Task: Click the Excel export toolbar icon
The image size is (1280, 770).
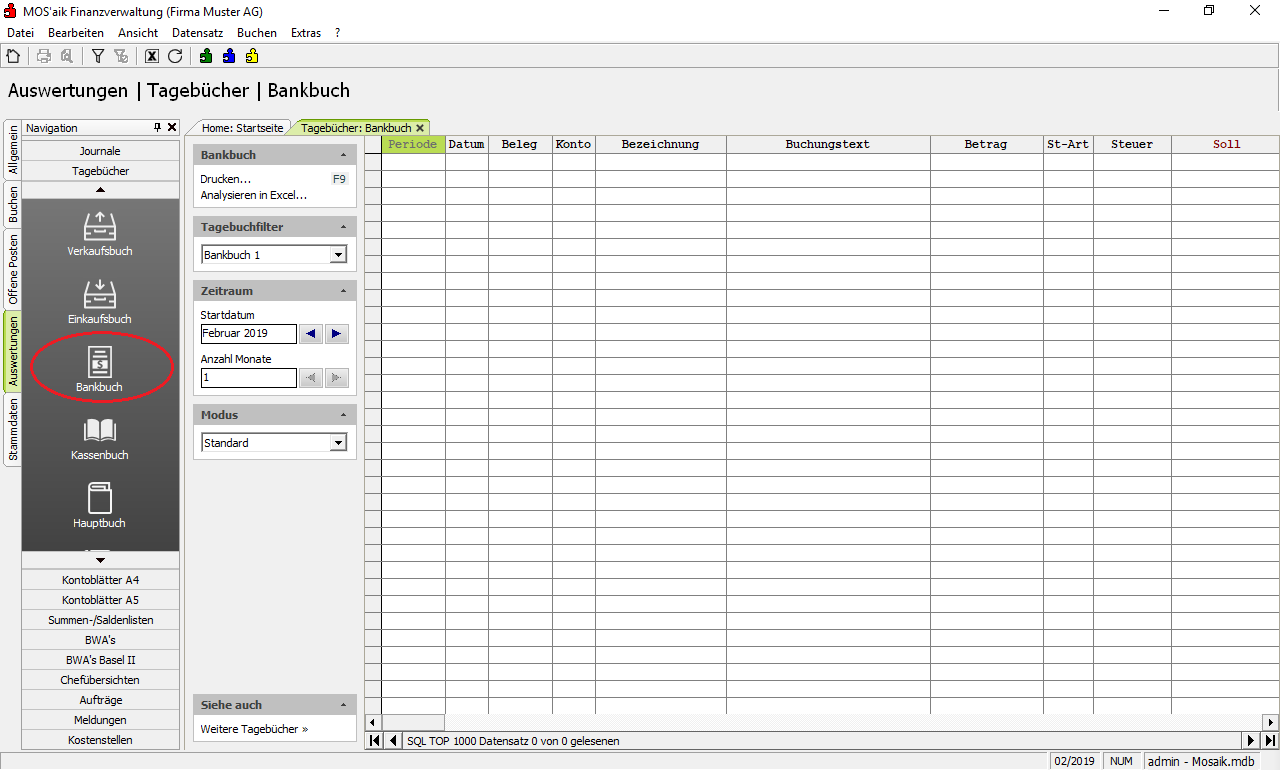Action: pos(152,57)
